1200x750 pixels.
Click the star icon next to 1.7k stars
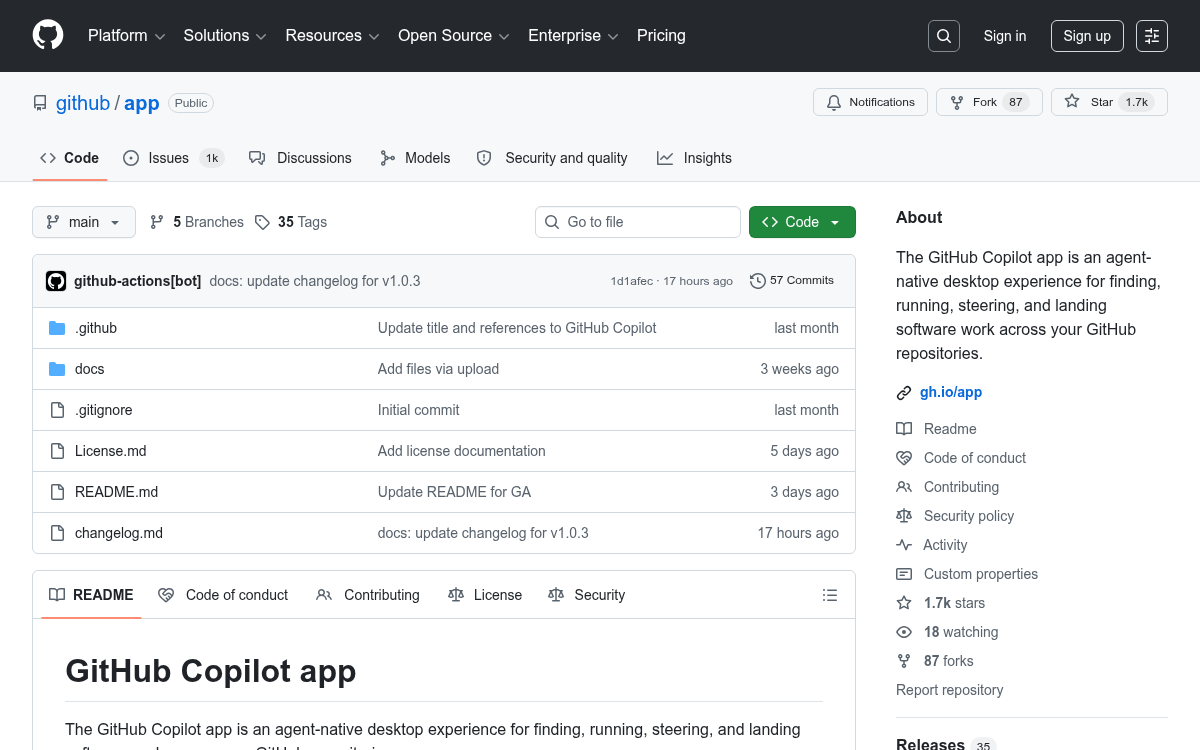point(904,603)
